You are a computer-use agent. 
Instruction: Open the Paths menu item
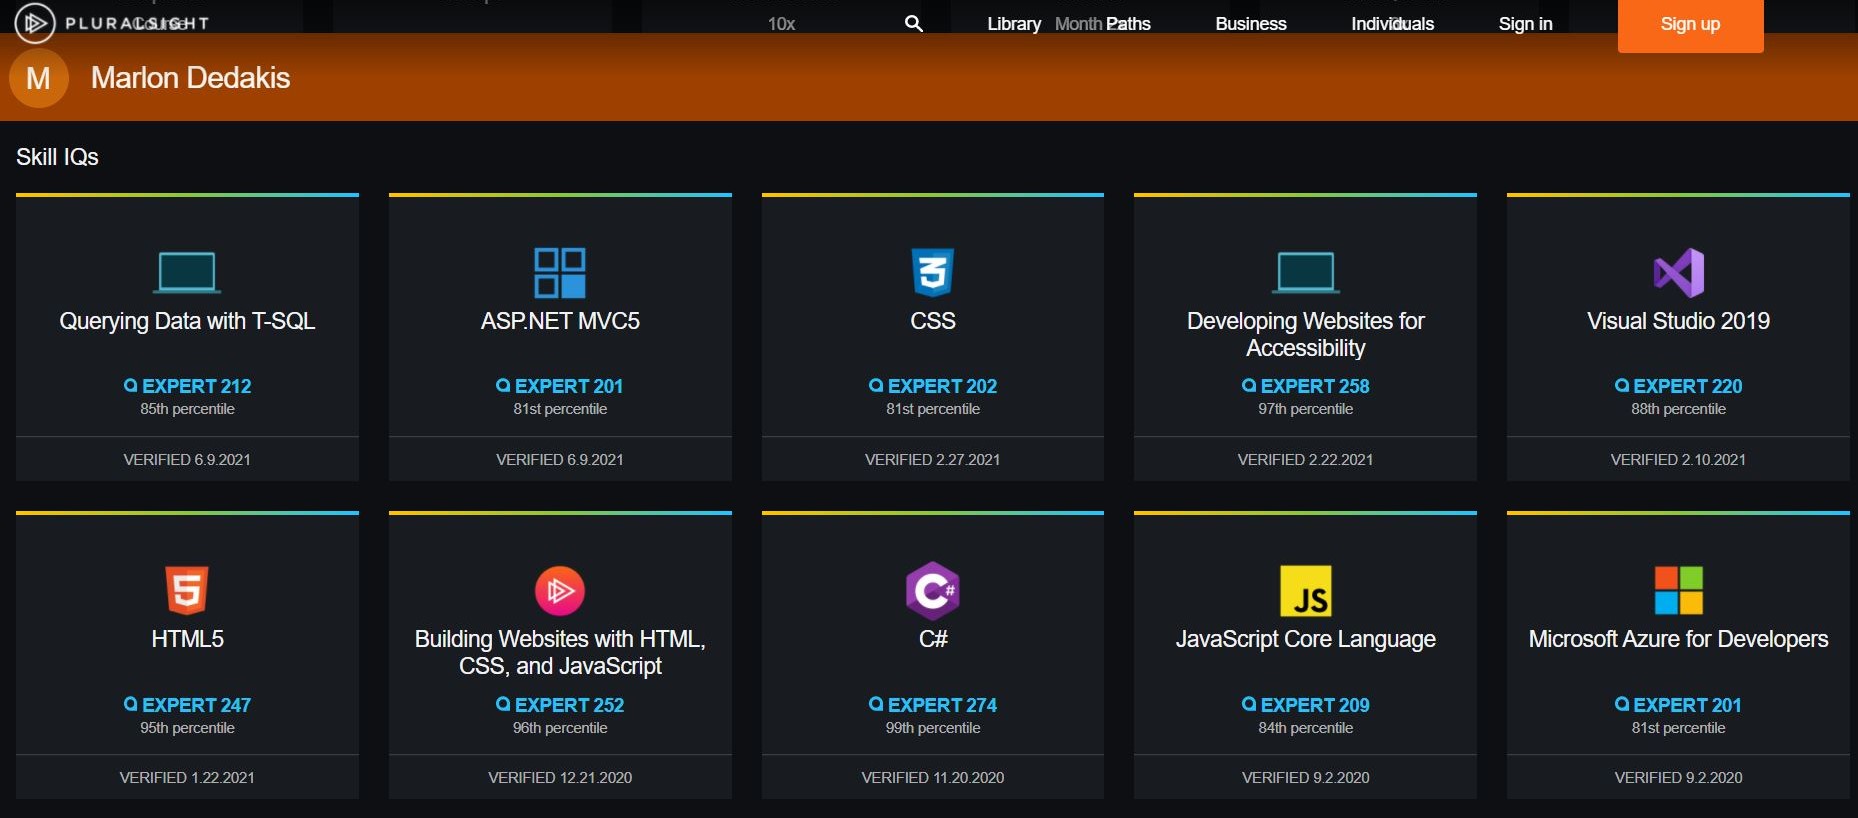tap(1128, 24)
